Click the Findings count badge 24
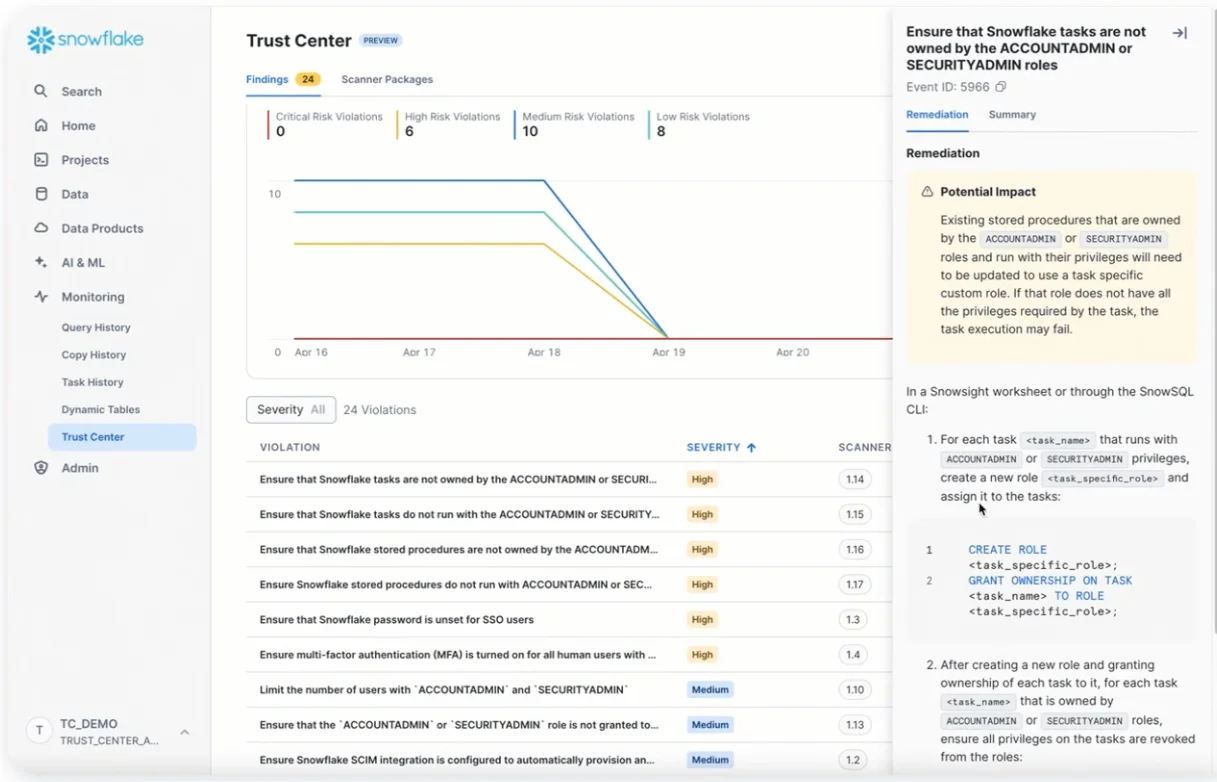 308,79
